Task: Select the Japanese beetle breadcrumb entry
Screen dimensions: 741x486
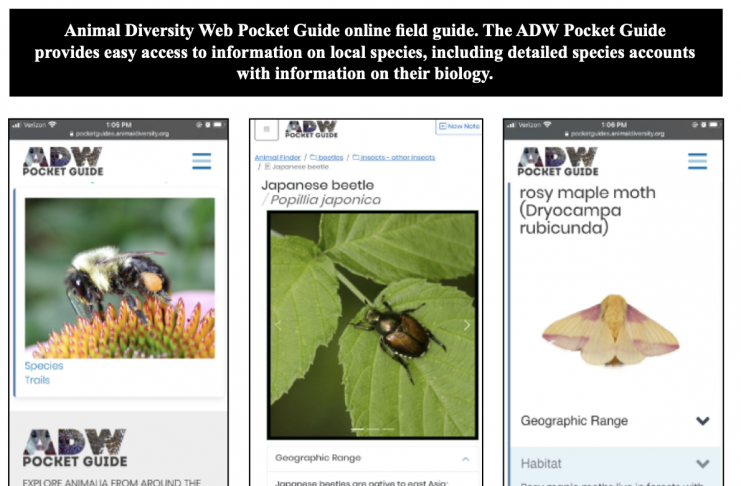Action: [x=297, y=167]
